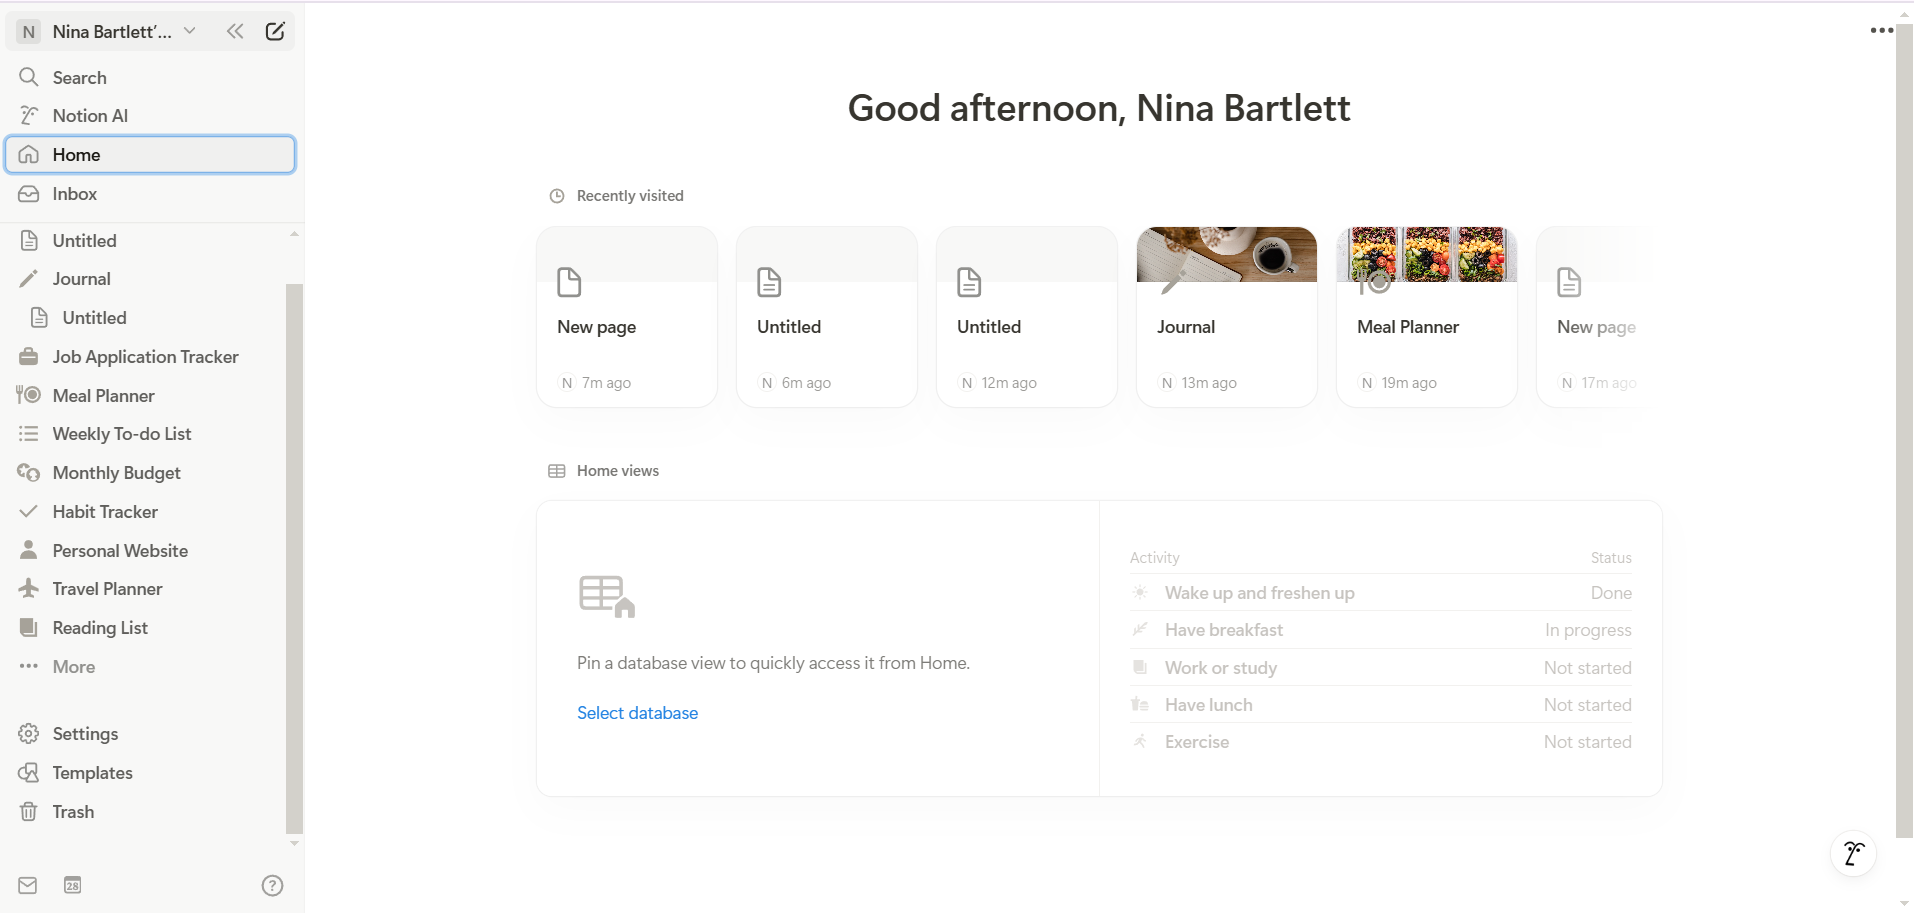1914x913 pixels.
Task: Expand the Nina Bartlett workspace switcher
Action: (x=110, y=31)
